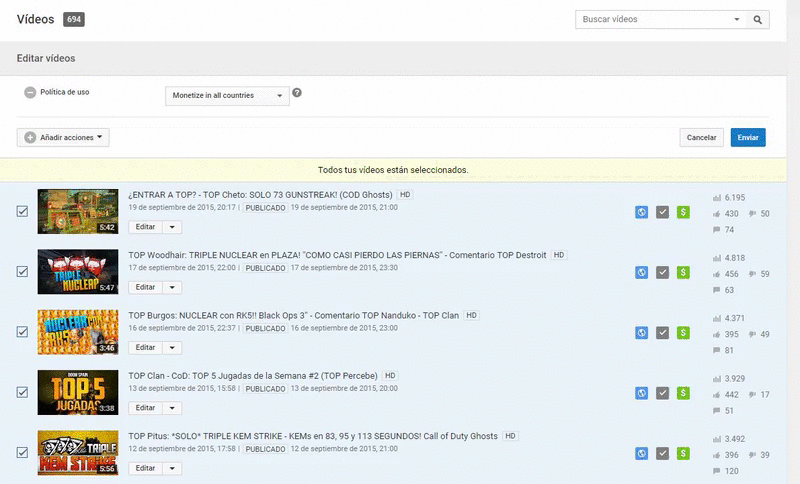The image size is (800, 484).
Task: Open the TOP 5 Jugadas 3:38 thumbnail
Action: click(x=78, y=393)
